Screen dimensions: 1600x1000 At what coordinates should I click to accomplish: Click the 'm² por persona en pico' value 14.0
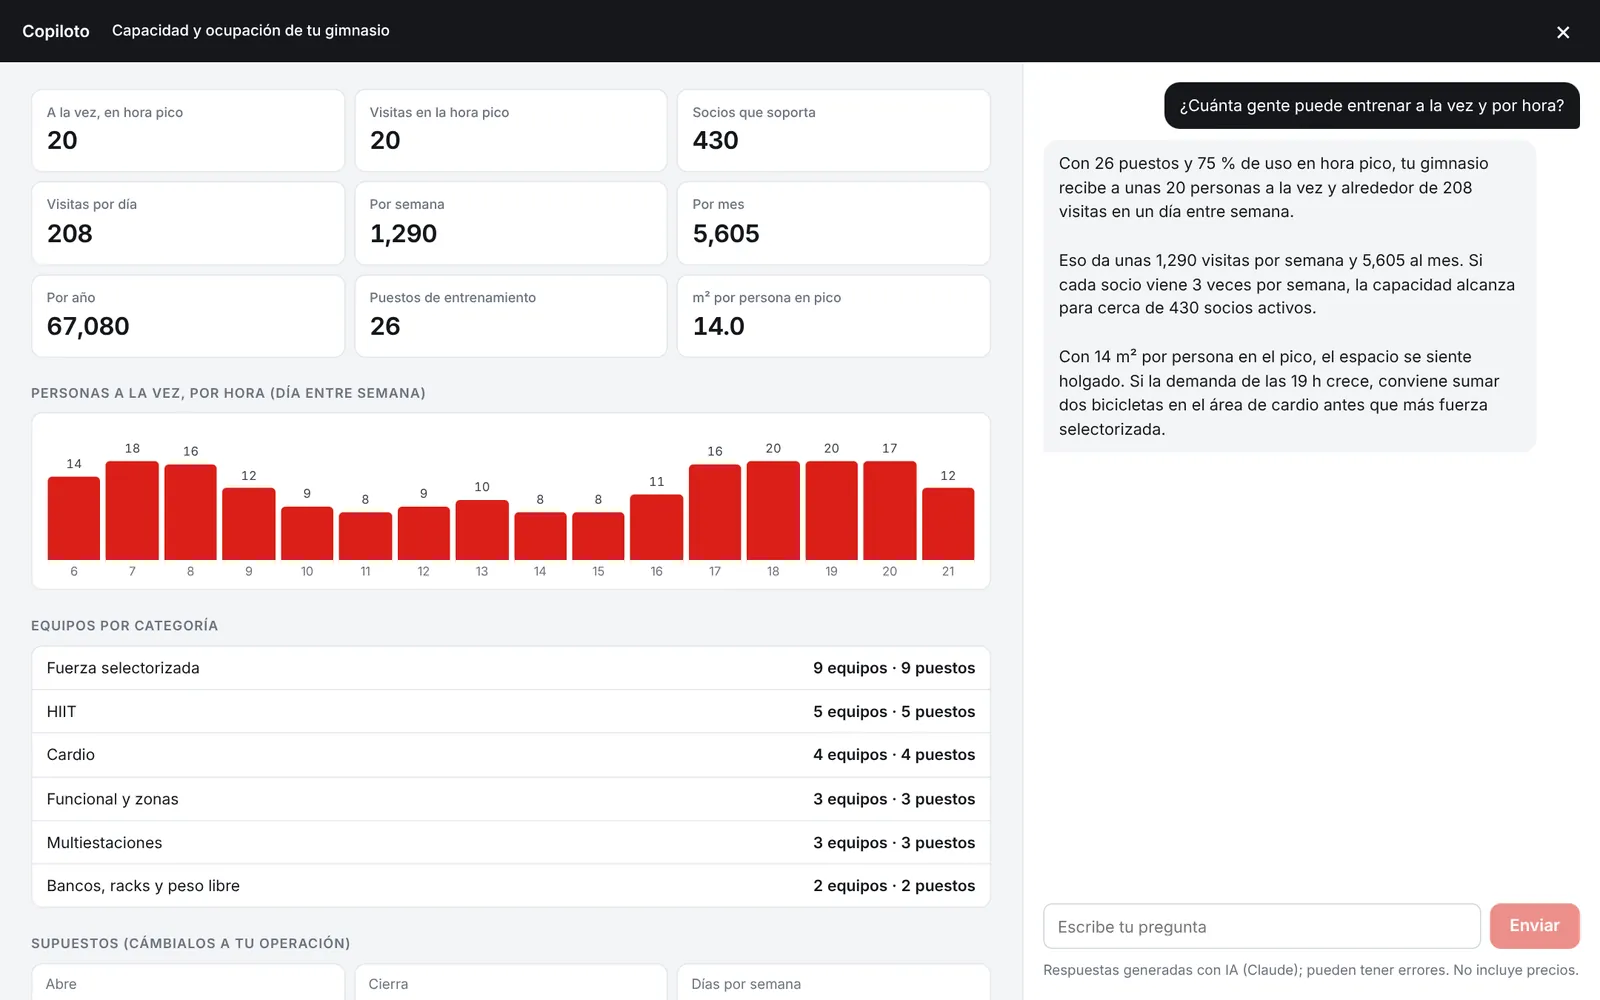point(718,327)
